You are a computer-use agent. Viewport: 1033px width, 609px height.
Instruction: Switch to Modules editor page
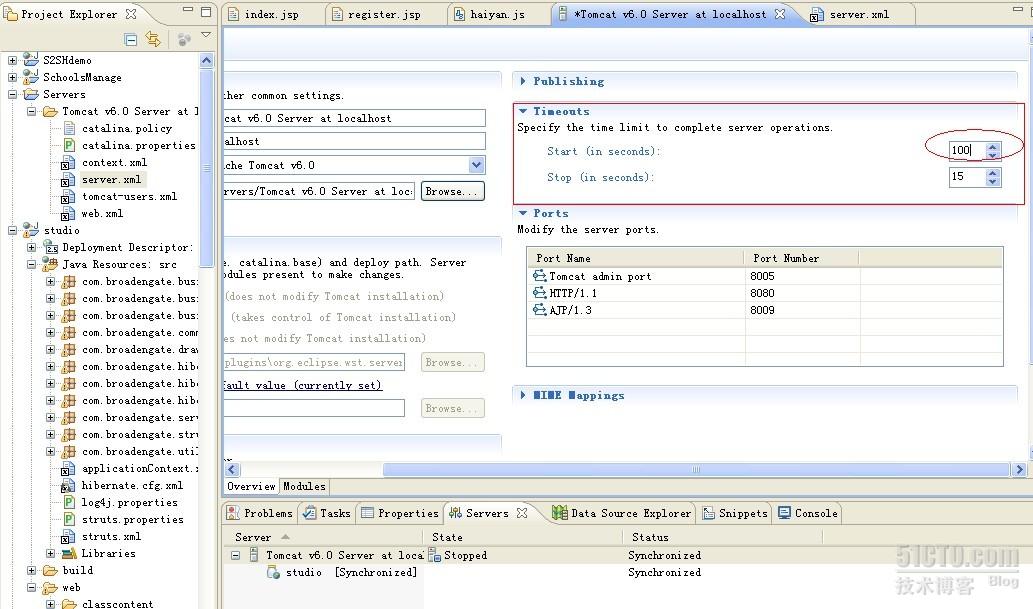tap(304, 486)
